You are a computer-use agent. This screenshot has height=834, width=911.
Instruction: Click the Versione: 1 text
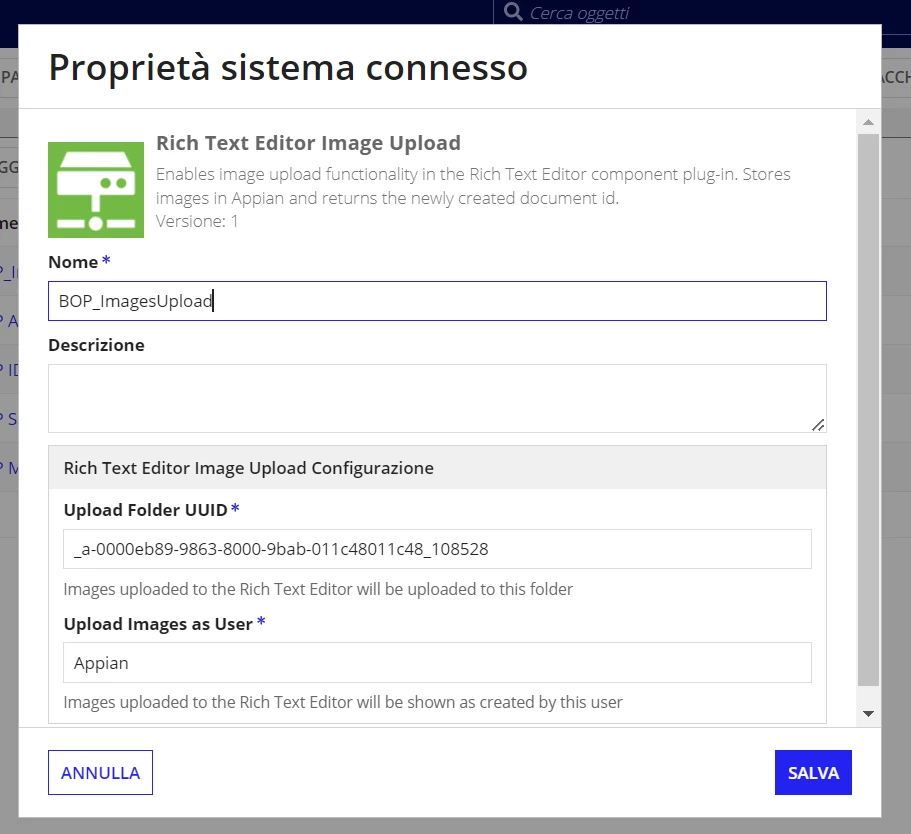[x=197, y=221]
